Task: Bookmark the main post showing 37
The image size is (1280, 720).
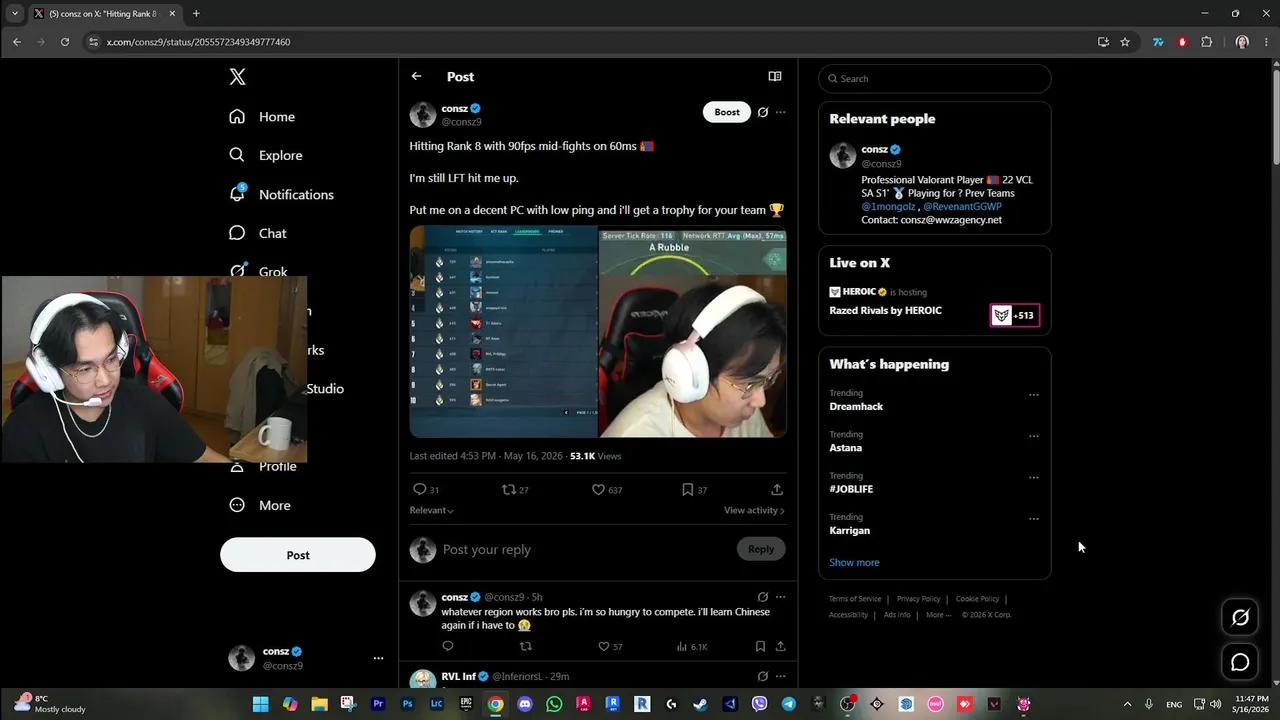Action: tap(687, 489)
